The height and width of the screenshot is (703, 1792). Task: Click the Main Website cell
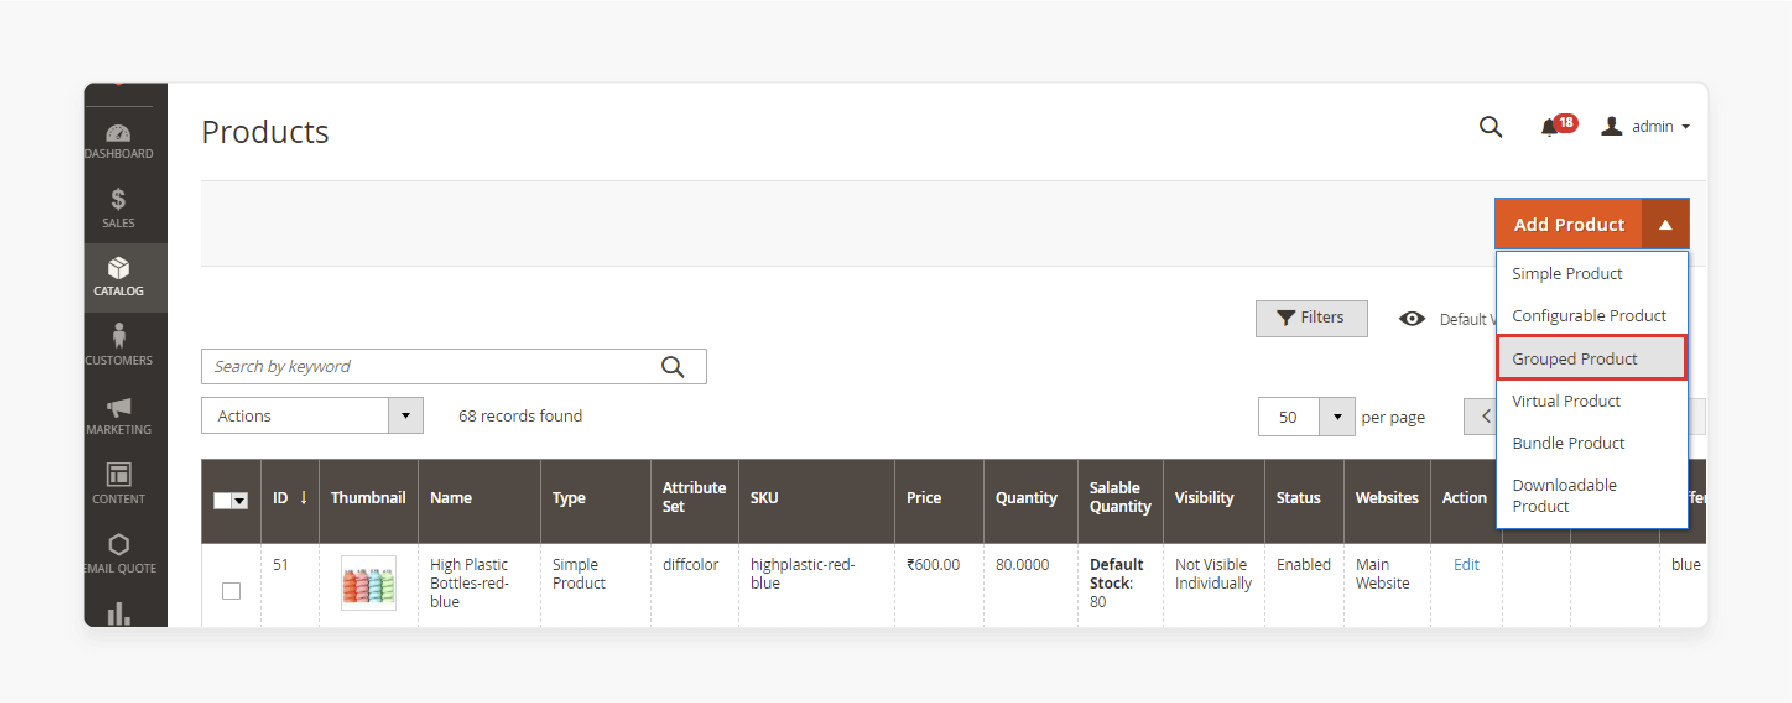1382,574
